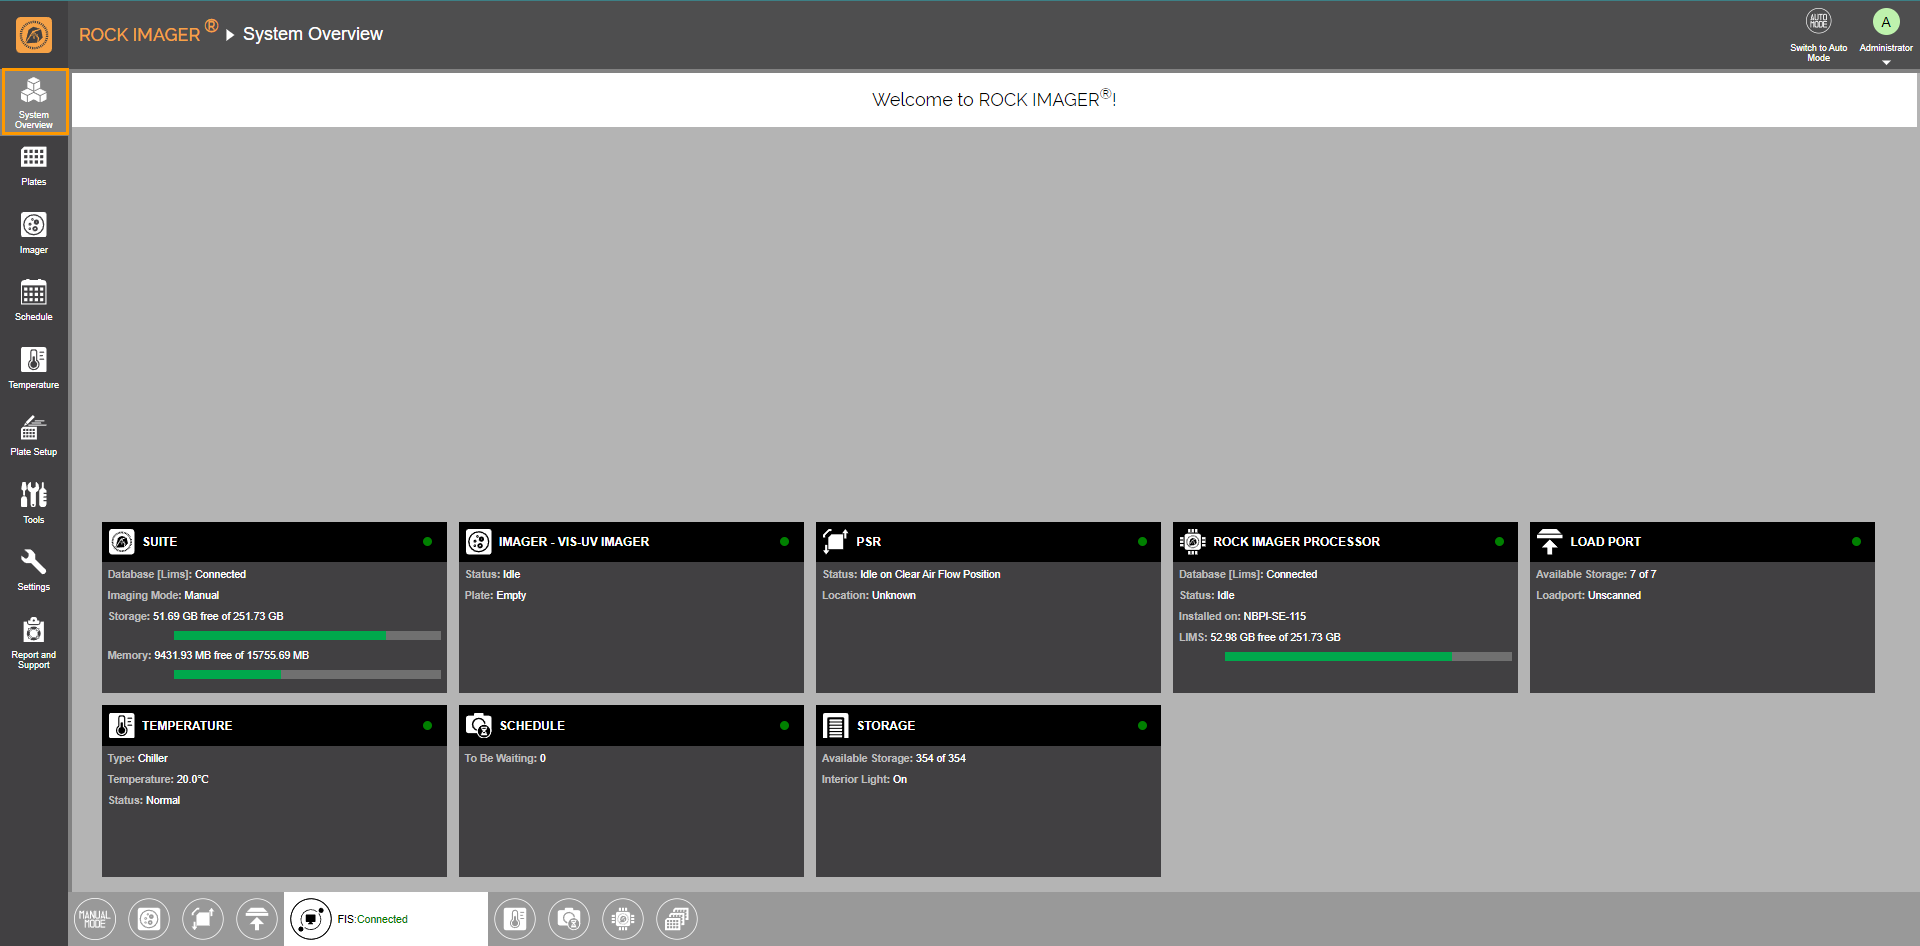Viewport: 1920px width, 946px height.
Task: Click the Manual Mode indicator in bottom bar
Action: click(95, 919)
